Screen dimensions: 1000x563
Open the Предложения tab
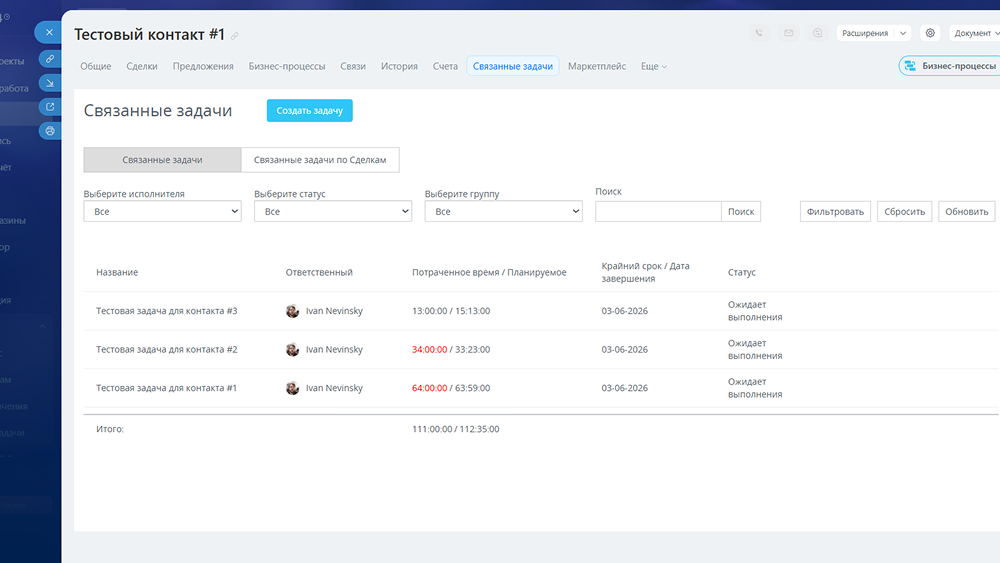[203, 66]
